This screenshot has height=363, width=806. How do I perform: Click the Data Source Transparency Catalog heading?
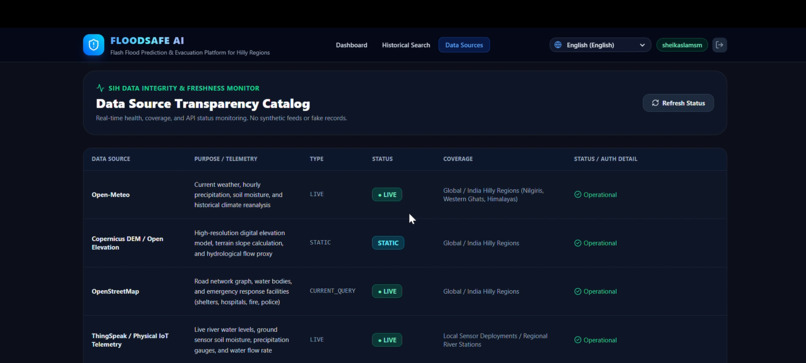[x=203, y=104]
